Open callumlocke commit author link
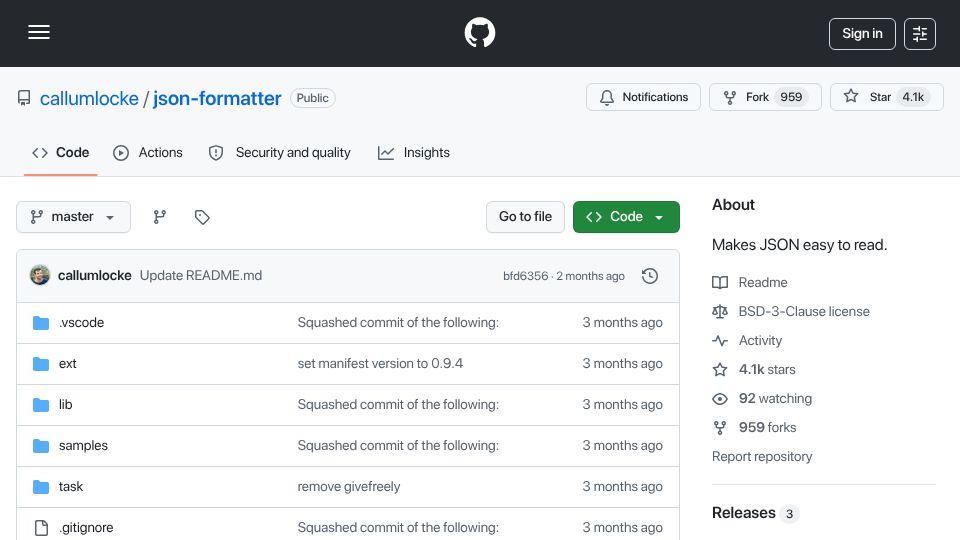Image resolution: width=960 pixels, height=540 pixels. click(x=95, y=276)
